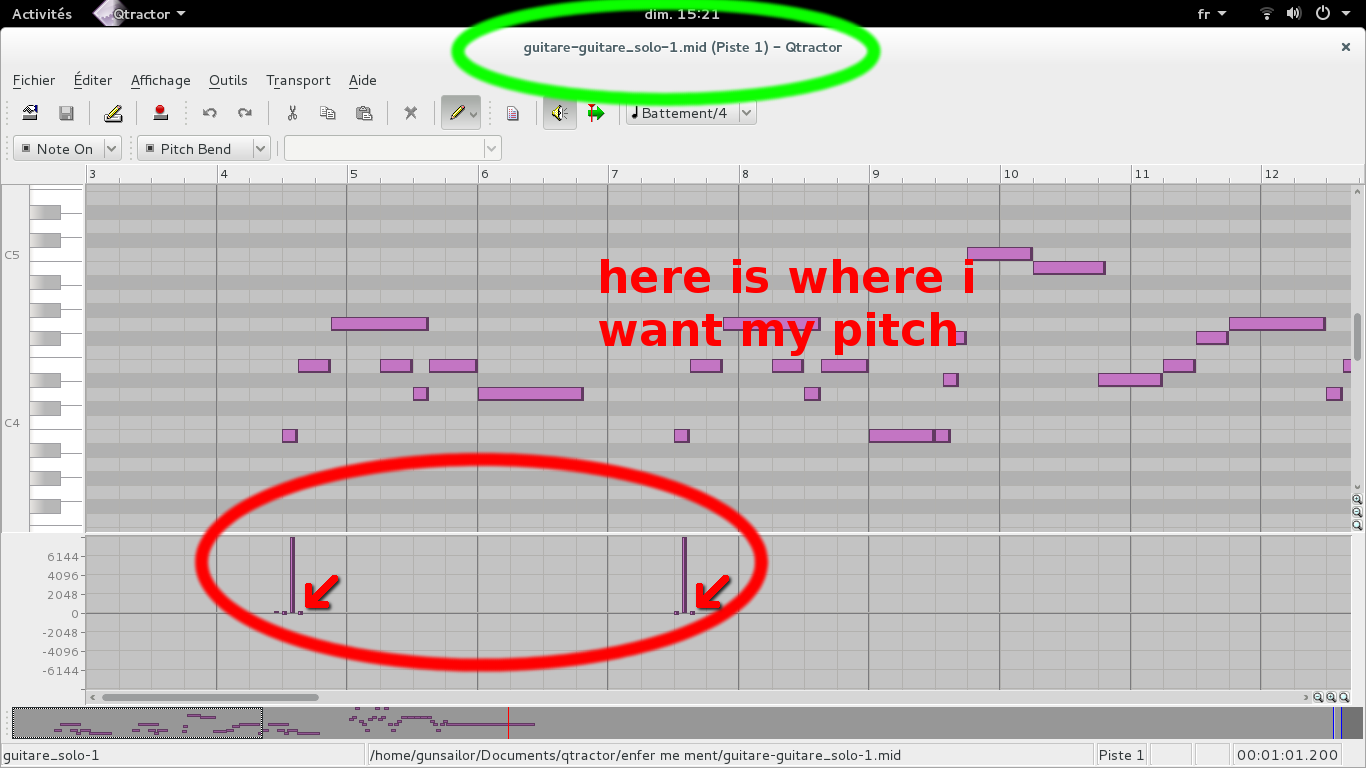
Task: Zoom in vertically on piano roll
Action: coord(1357,499)
